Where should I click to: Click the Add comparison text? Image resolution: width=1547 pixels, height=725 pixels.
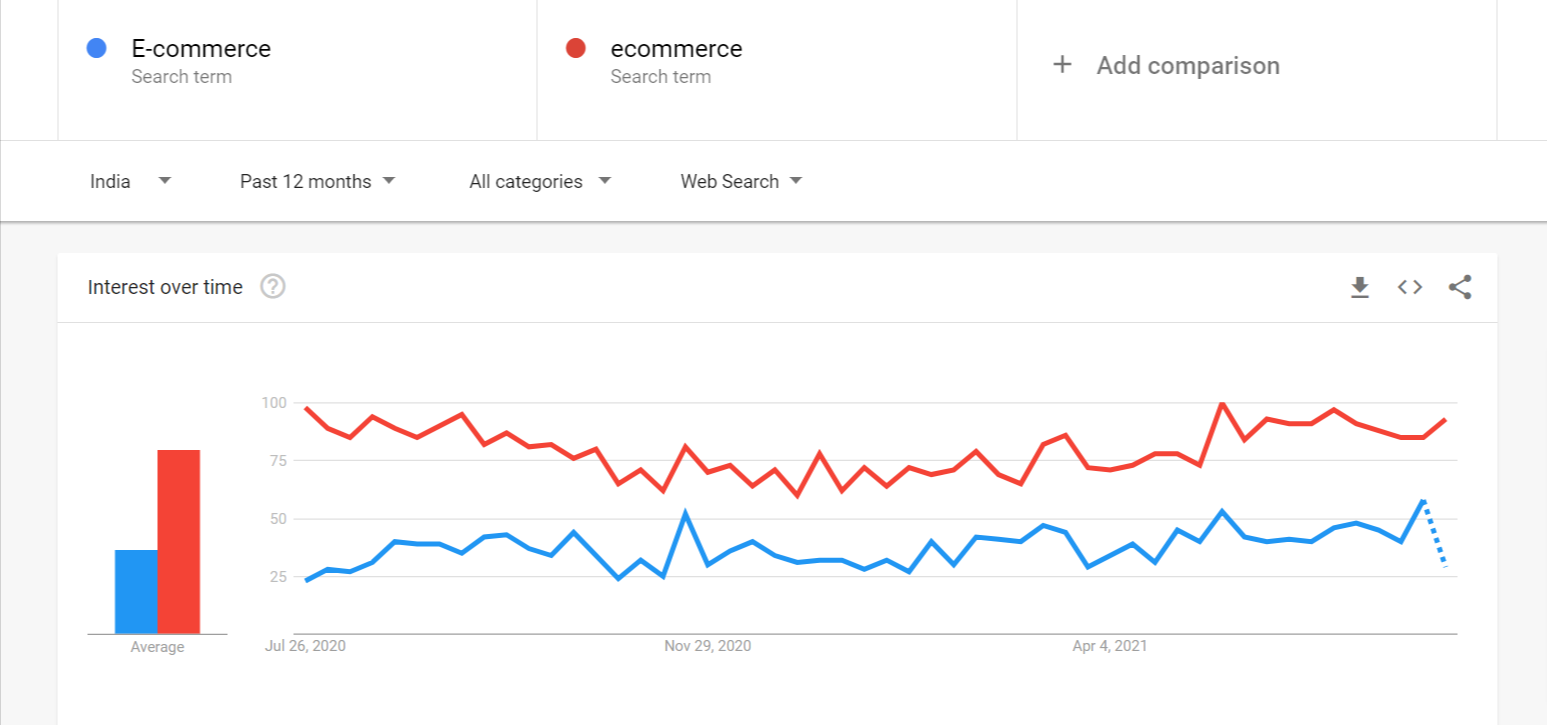tap(1188, 66)
